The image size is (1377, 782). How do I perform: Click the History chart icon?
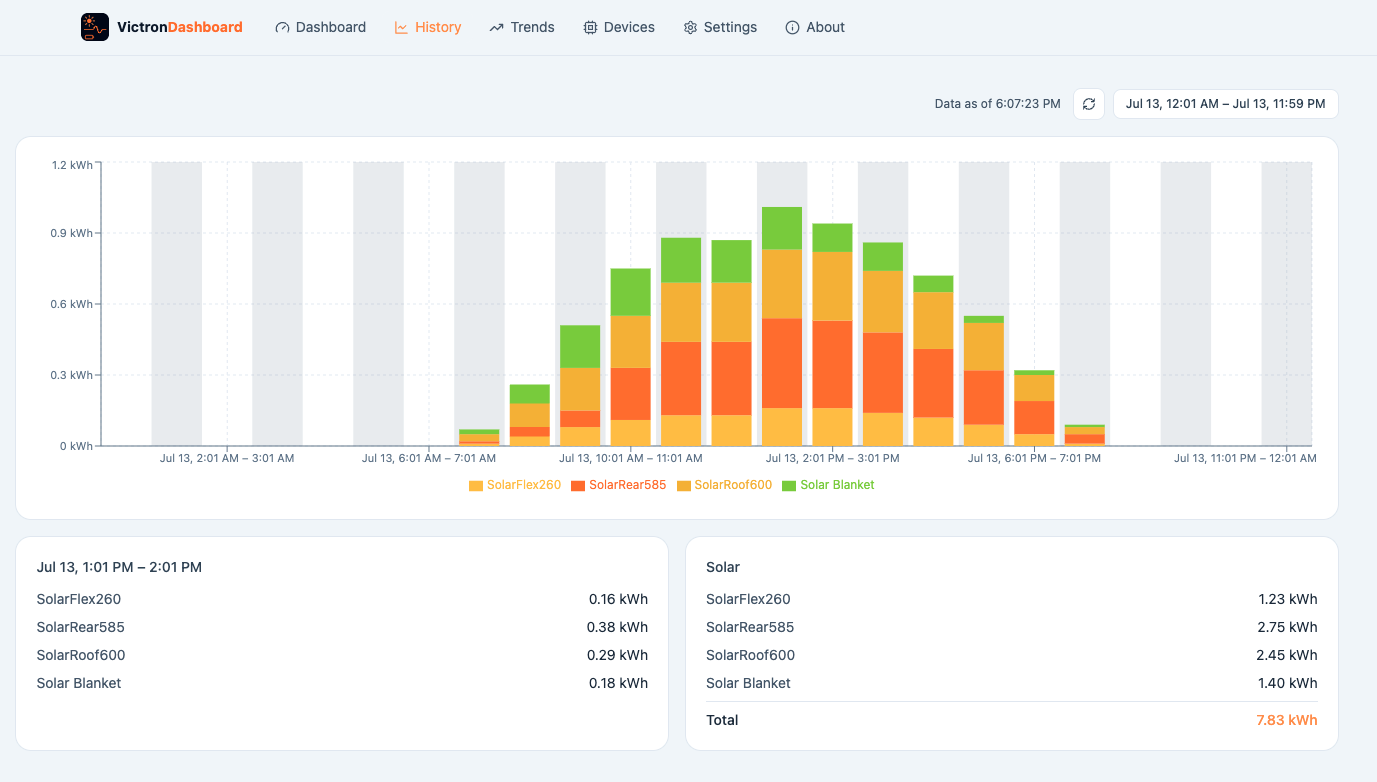[401, 28]
